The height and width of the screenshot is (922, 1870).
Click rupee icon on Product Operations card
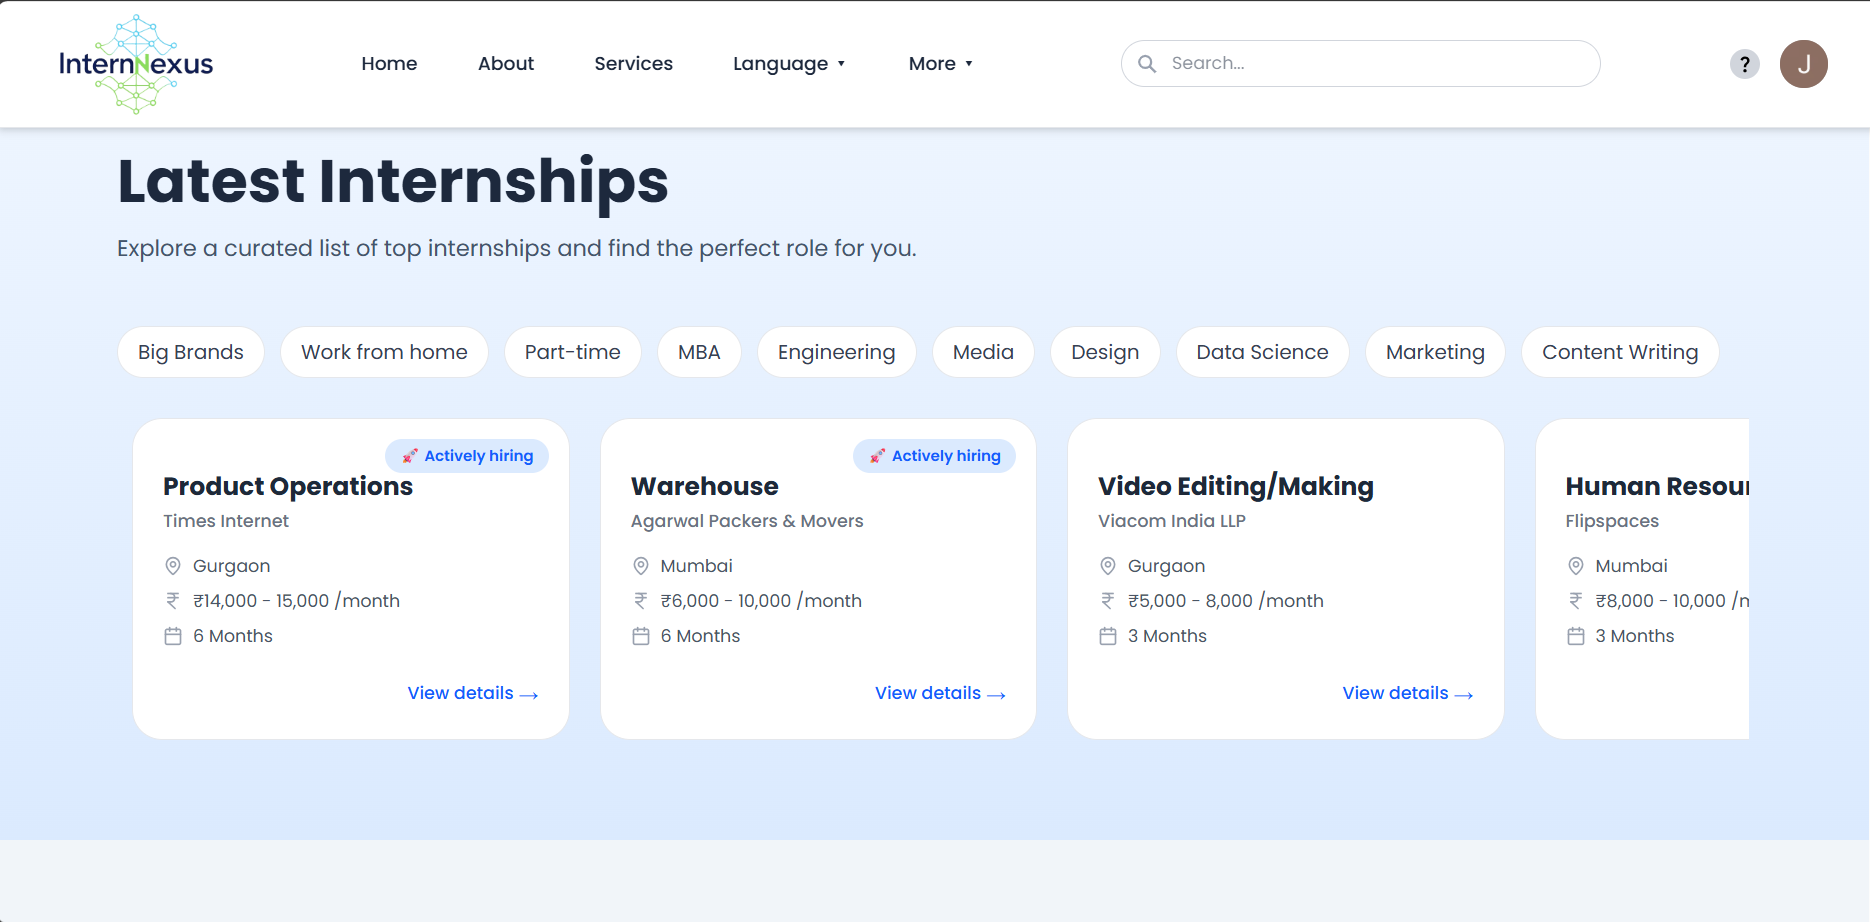point(173,601)
